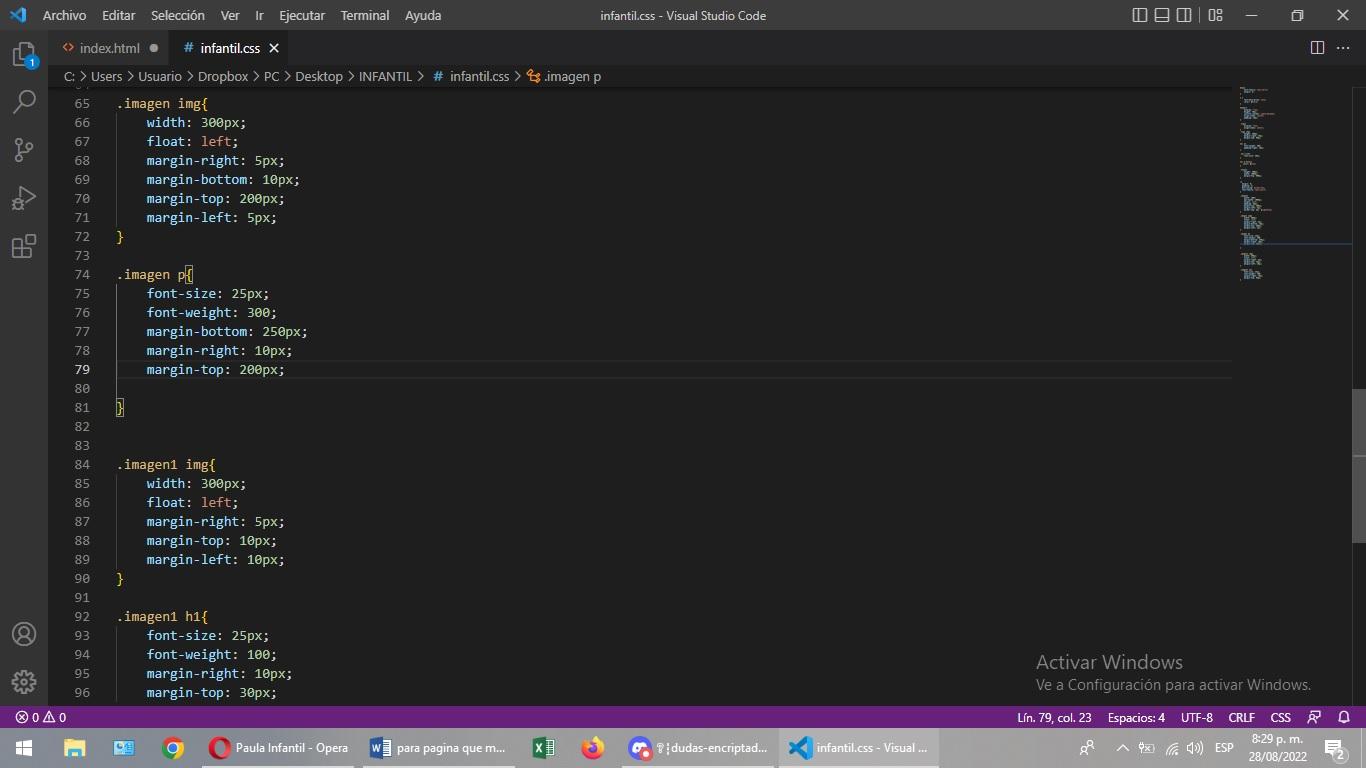Viewport: 1366px width, 768px height.
Task: Open the Customize Layout control
Action: [1215, 15]
